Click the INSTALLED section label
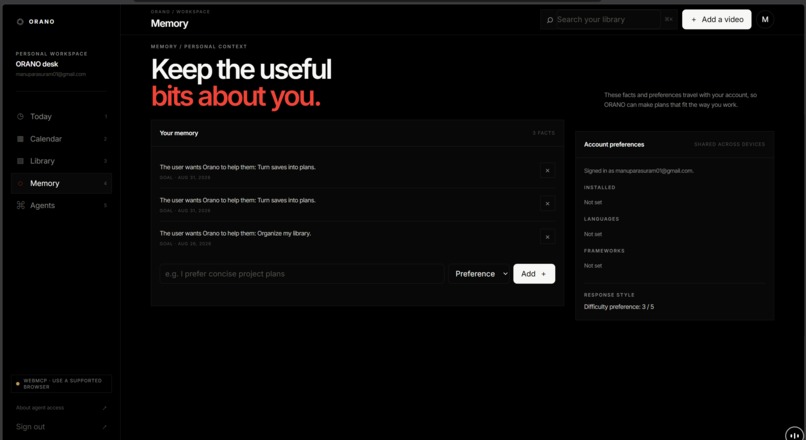The width and height of the screenshot is (806, 440). pos(599,188)
